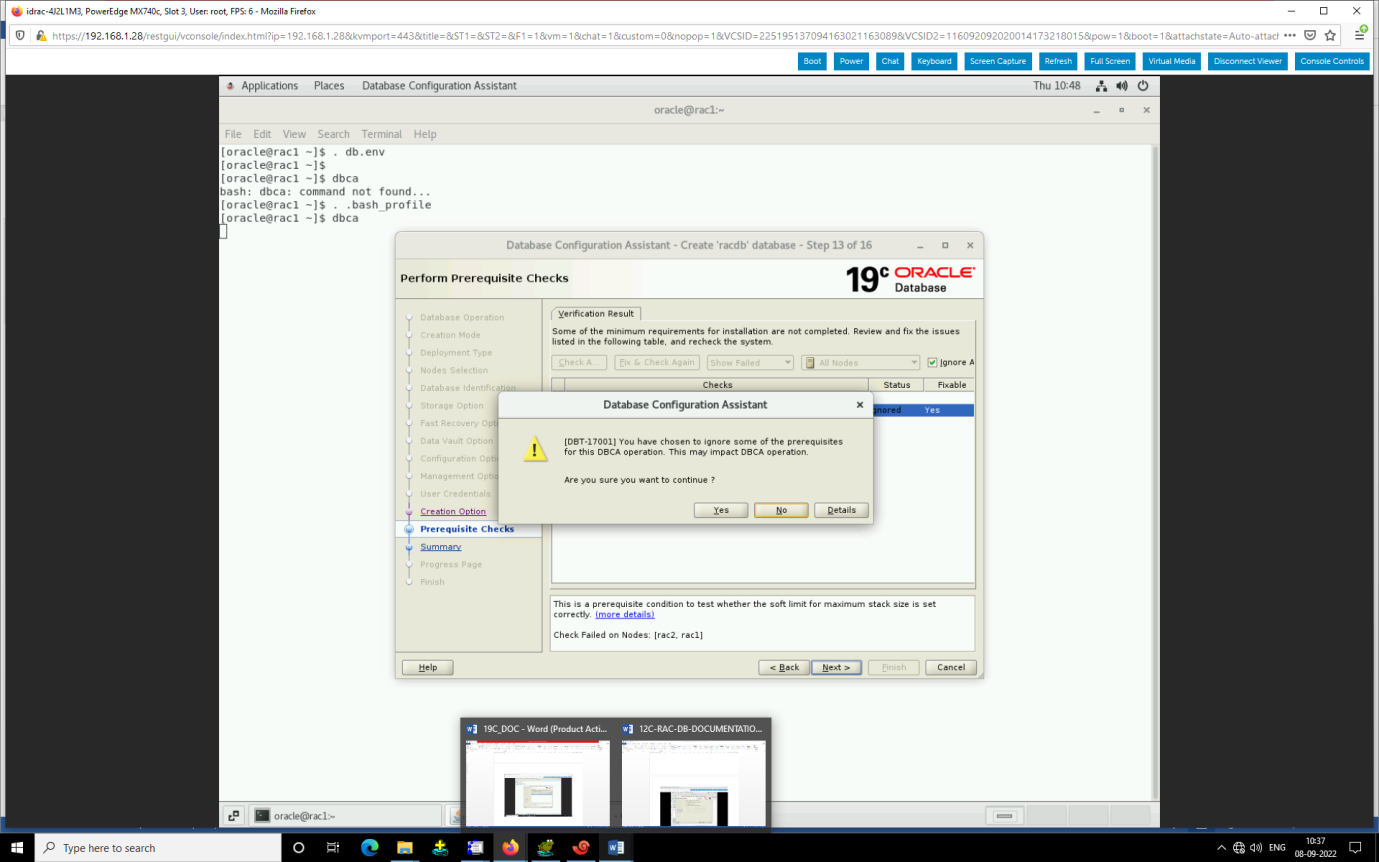The image size is (1379, 862).
Task: Click iDRAC Screen Capture button
Action: (x=998, y=61)
